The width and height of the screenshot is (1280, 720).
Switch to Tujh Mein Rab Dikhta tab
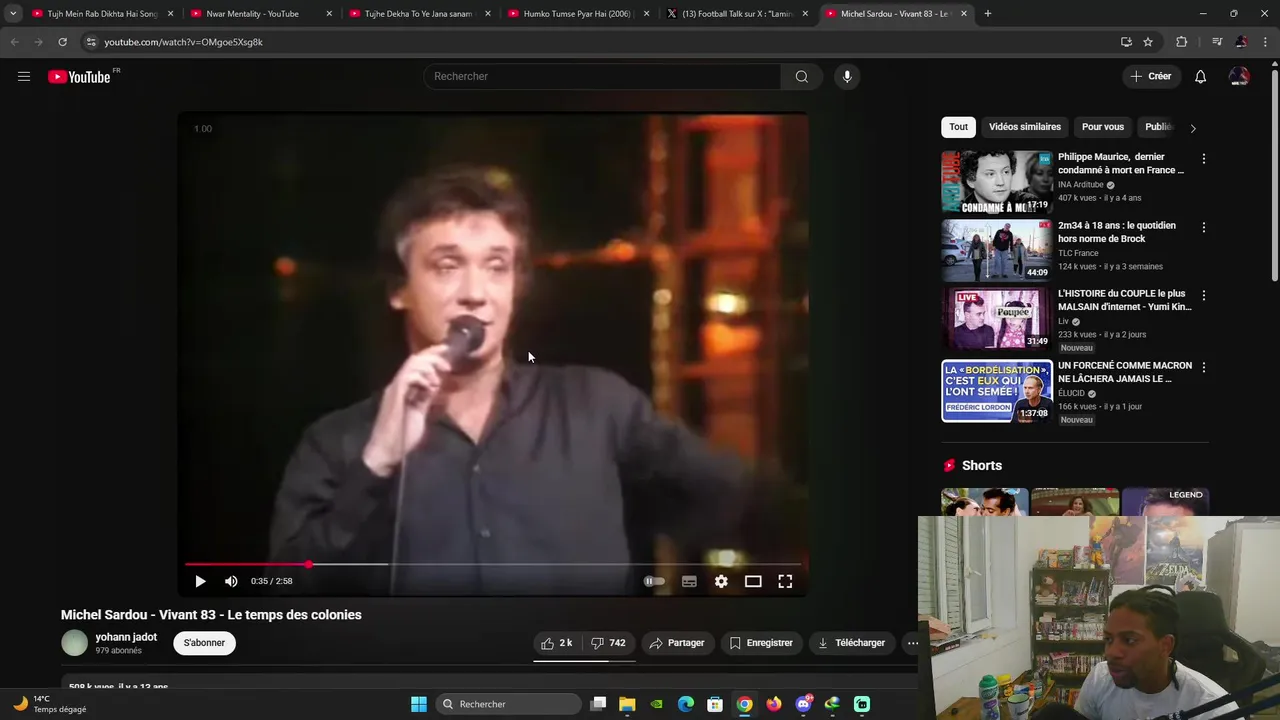[102, 14]
